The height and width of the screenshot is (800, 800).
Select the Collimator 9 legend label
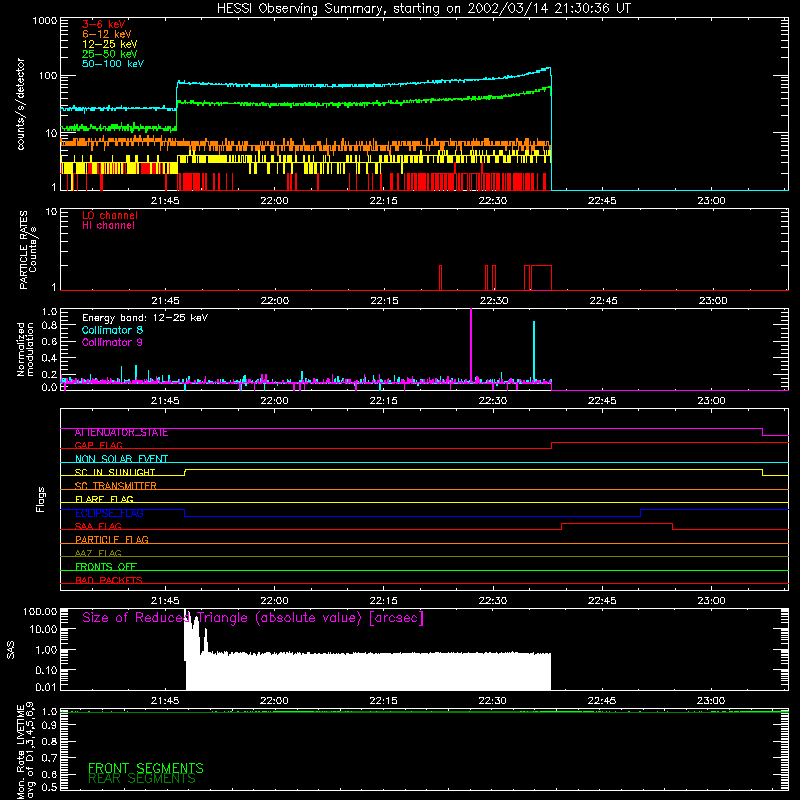(x=112, y=342)
